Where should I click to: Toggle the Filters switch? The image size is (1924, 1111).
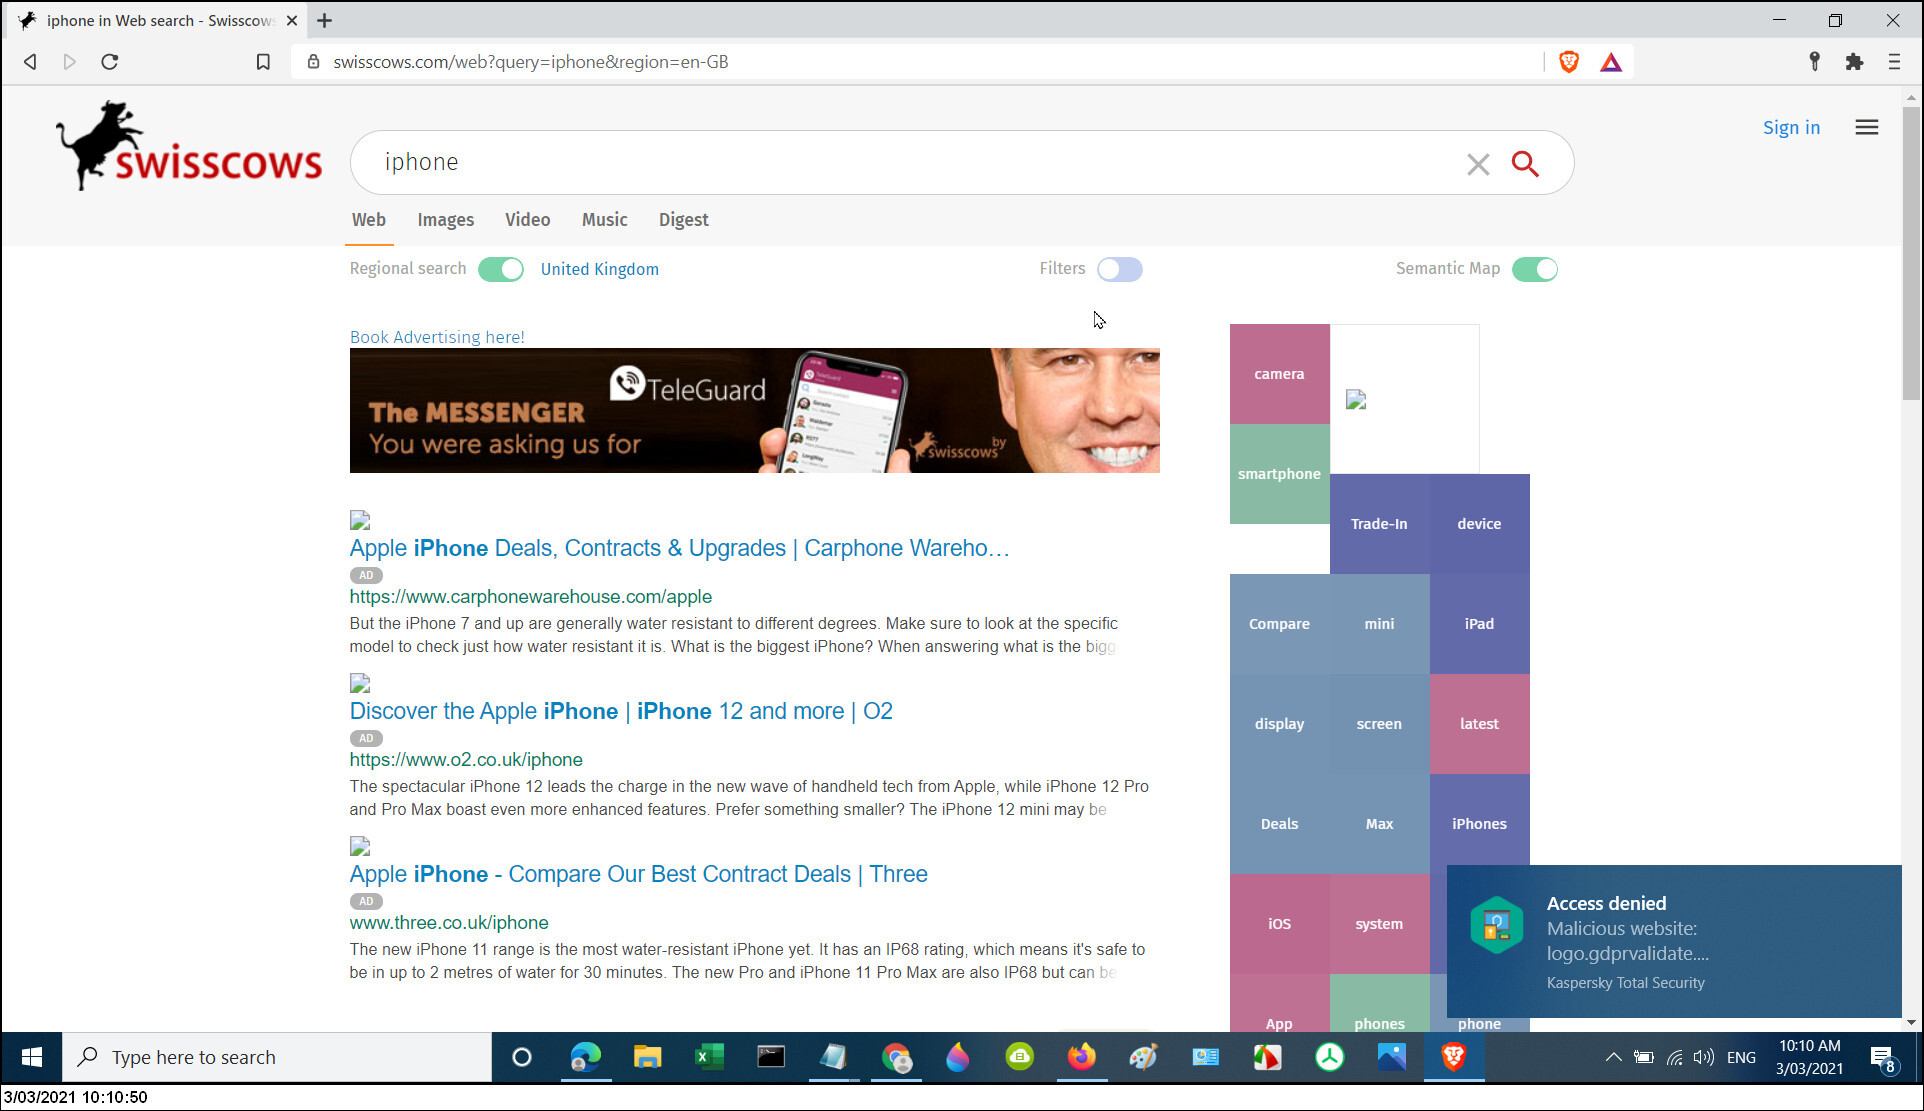click(x=1119, y=269)
